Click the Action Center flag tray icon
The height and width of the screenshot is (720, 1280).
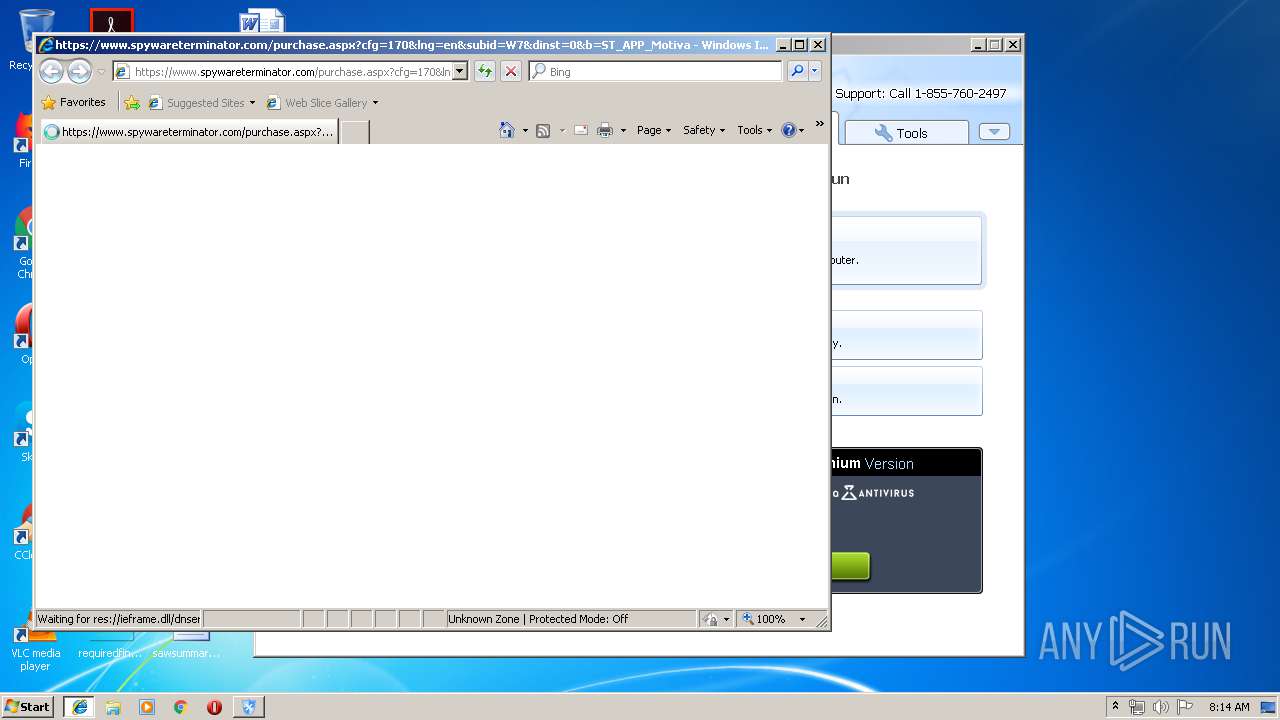[1183, 707]
